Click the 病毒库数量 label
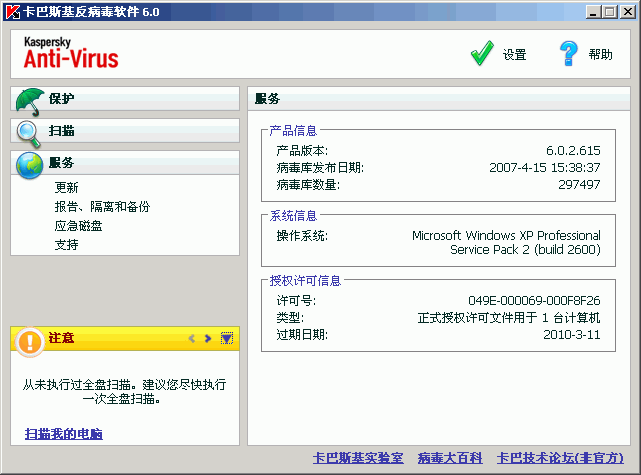The image size is (641, 475). (x=308, y=185)
